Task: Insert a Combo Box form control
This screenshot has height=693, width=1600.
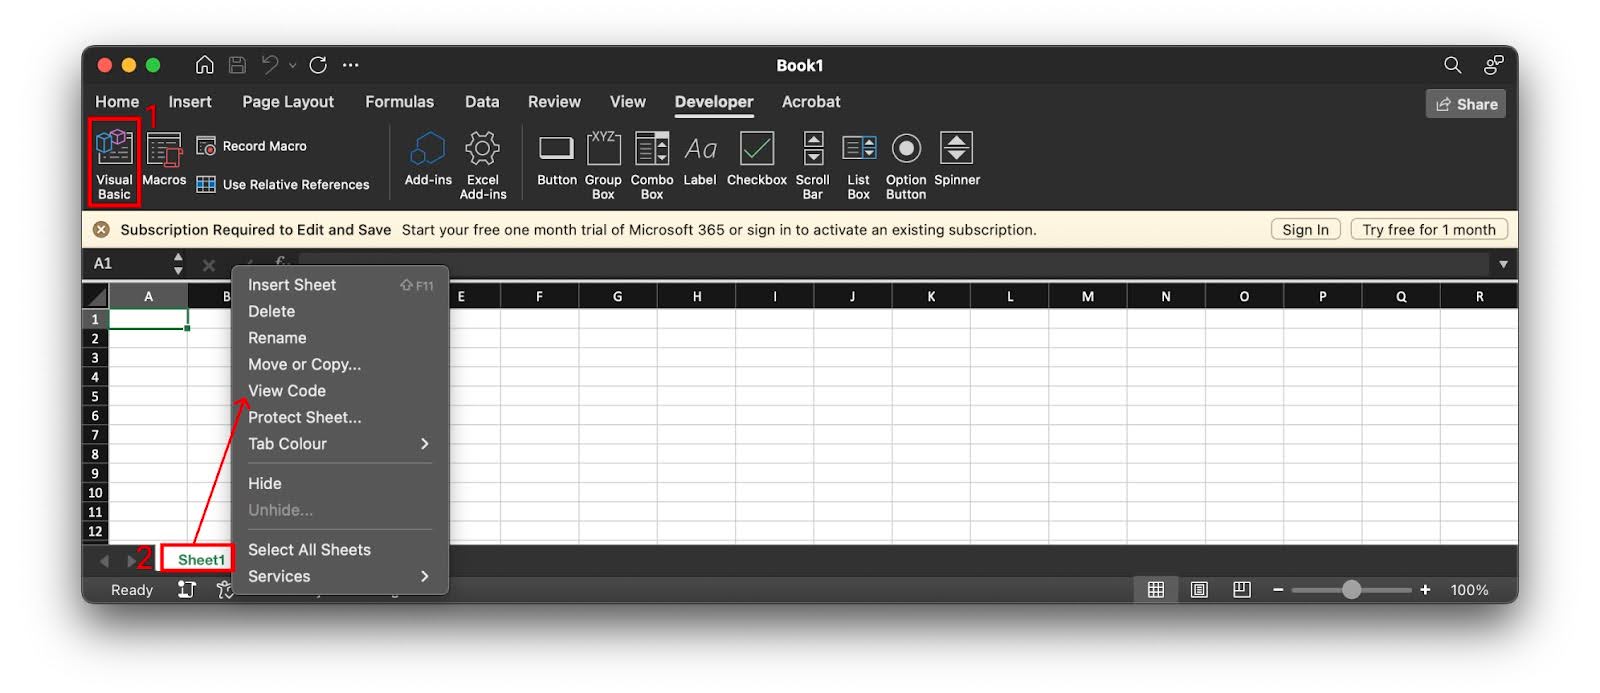Action: [x=652, y=162]
